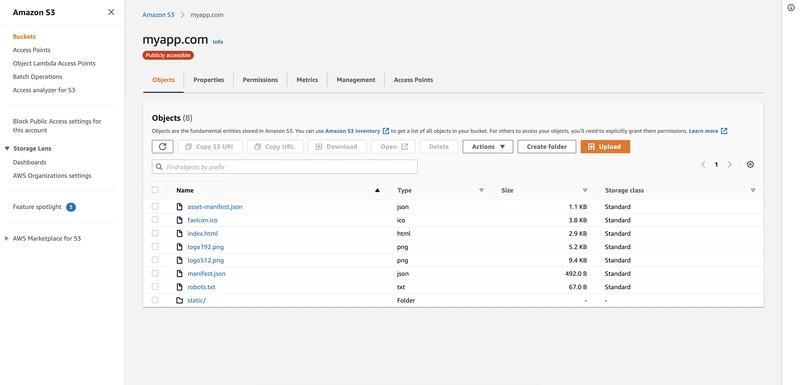Open the static/ folder link
The width and height of the screenshot is (800, 385).
(196, 300)
